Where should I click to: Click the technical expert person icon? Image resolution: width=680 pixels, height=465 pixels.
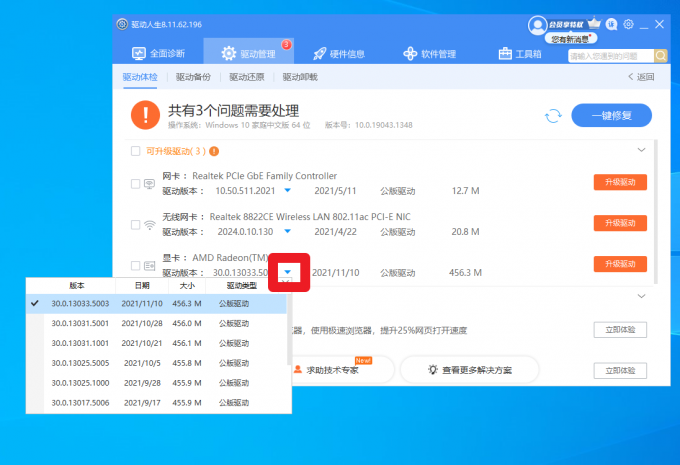[298, 370]
